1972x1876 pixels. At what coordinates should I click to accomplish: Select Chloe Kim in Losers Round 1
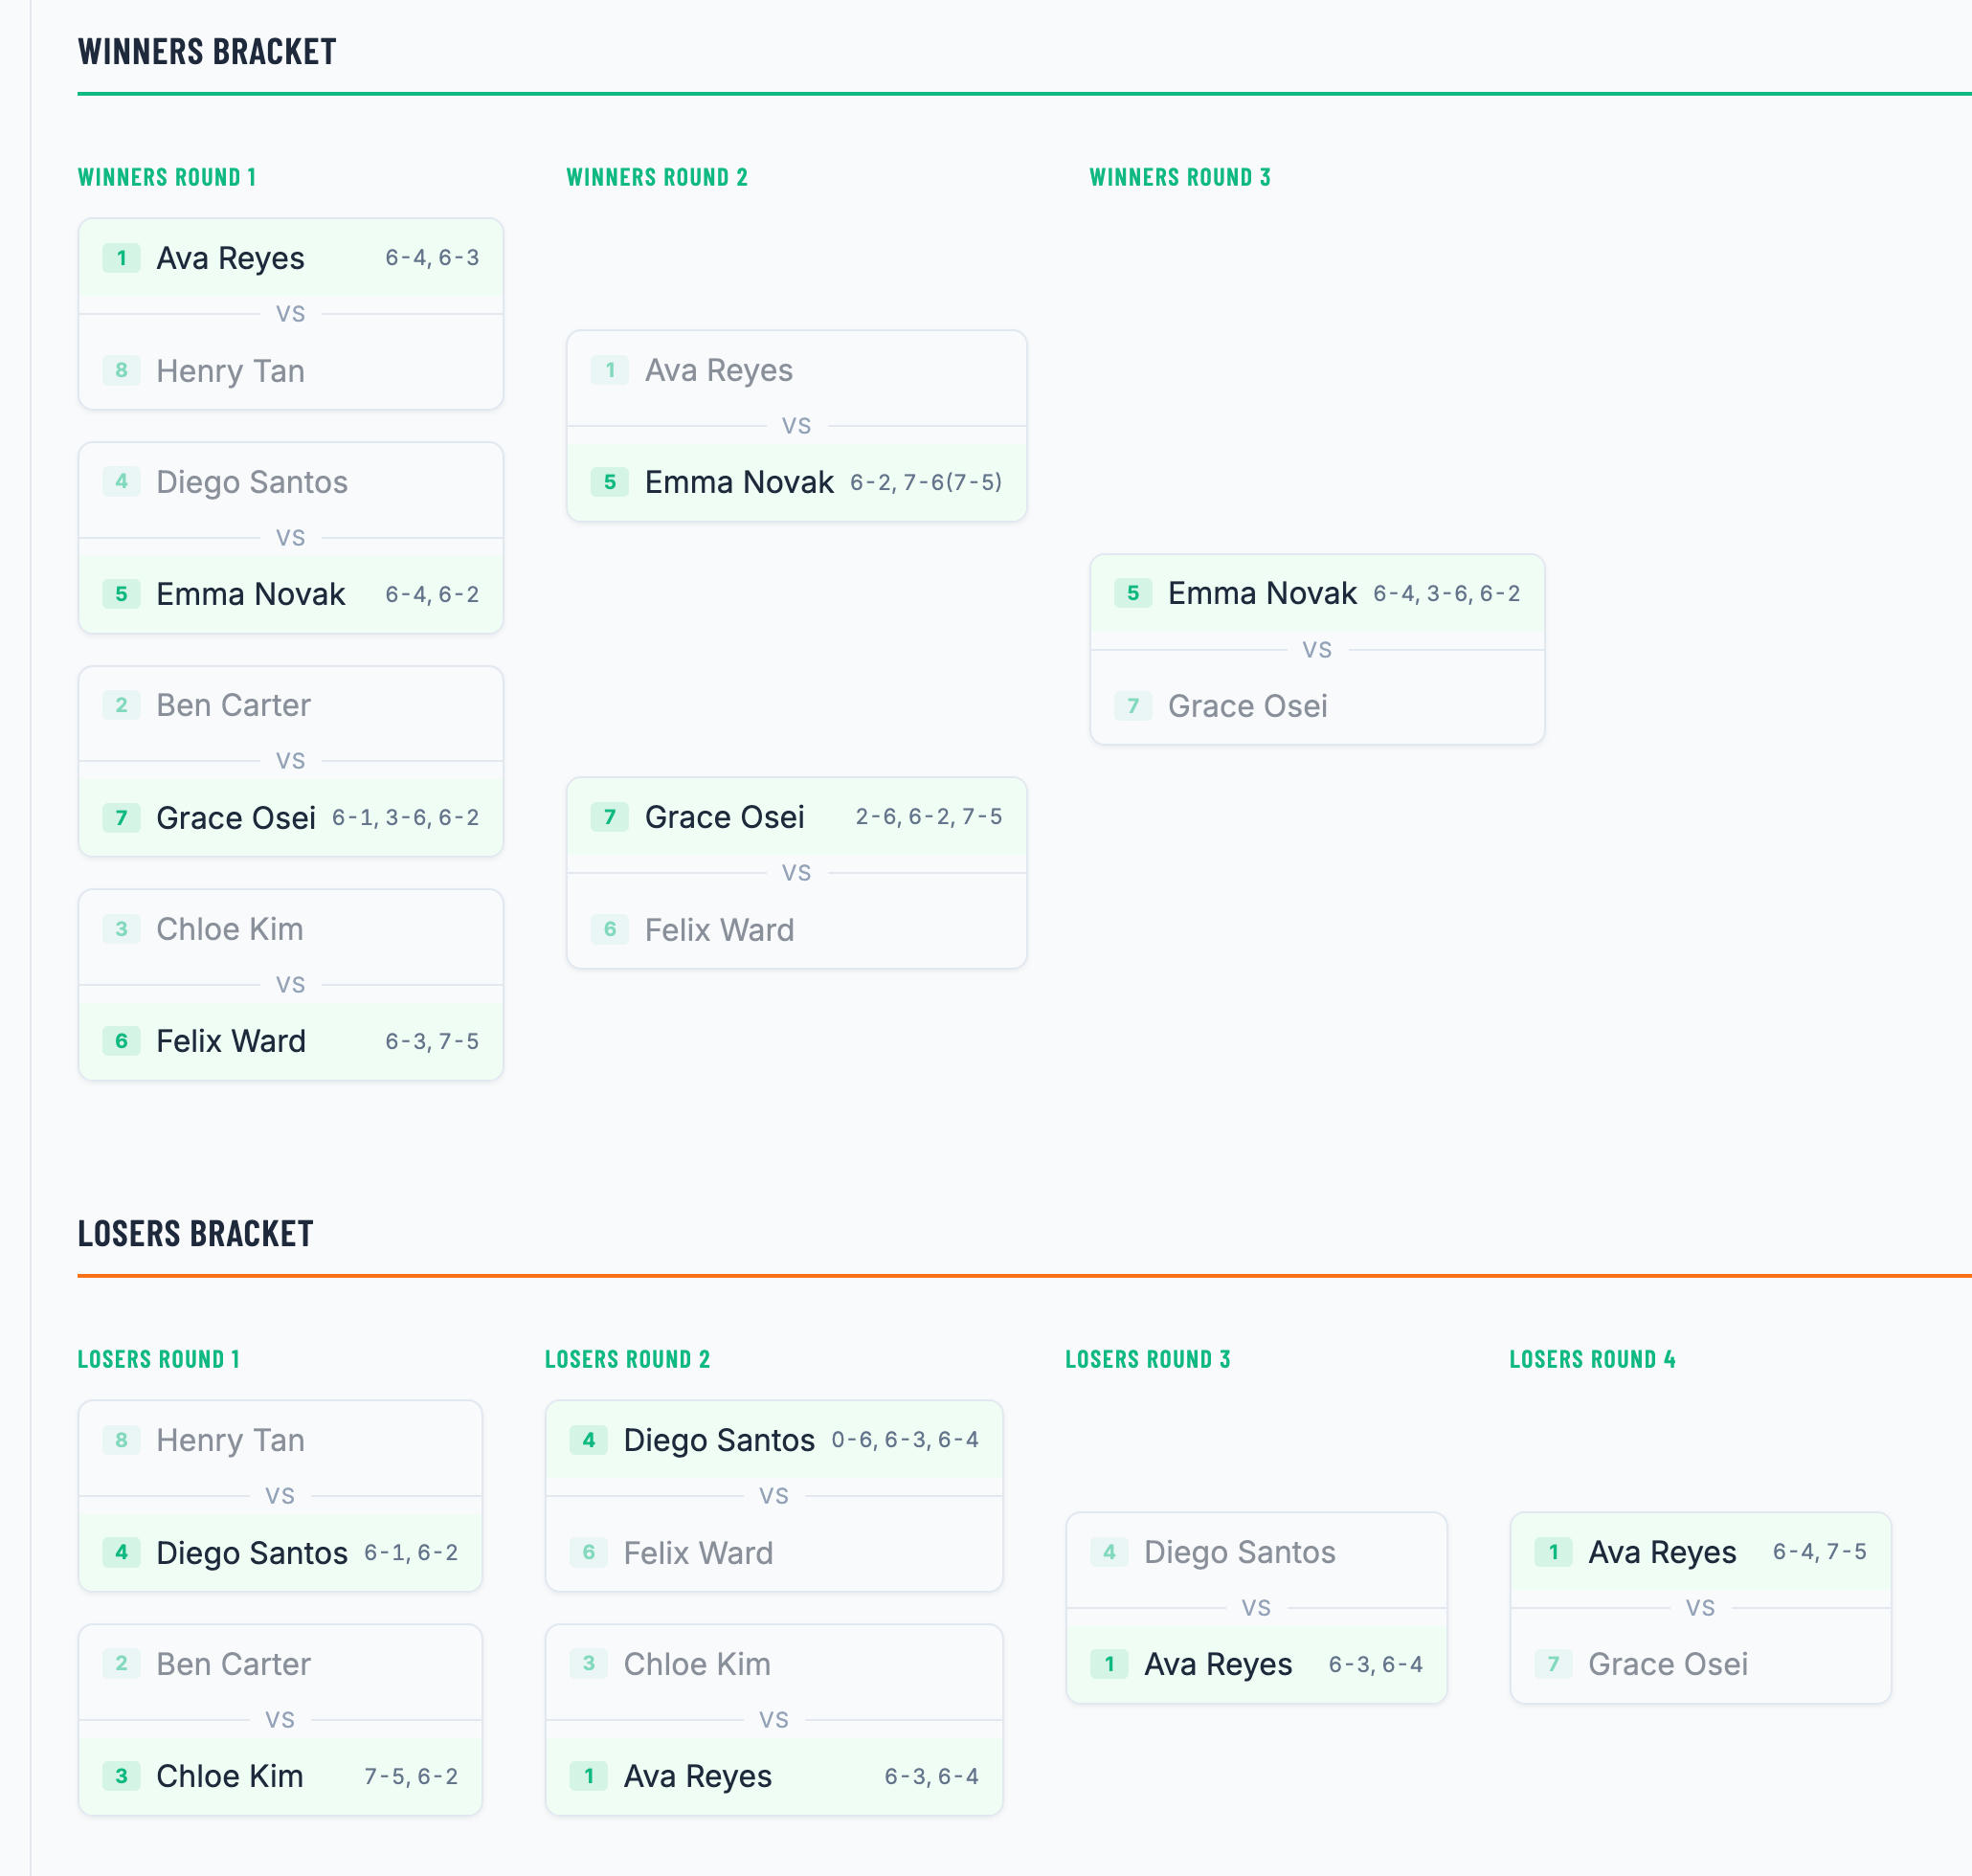(x=280, y=1776)
